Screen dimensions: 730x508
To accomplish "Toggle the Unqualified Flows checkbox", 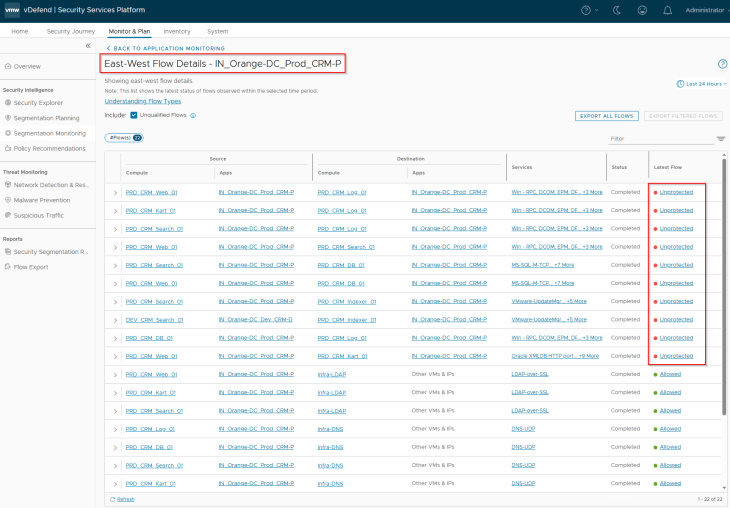I will click(134, 115).
